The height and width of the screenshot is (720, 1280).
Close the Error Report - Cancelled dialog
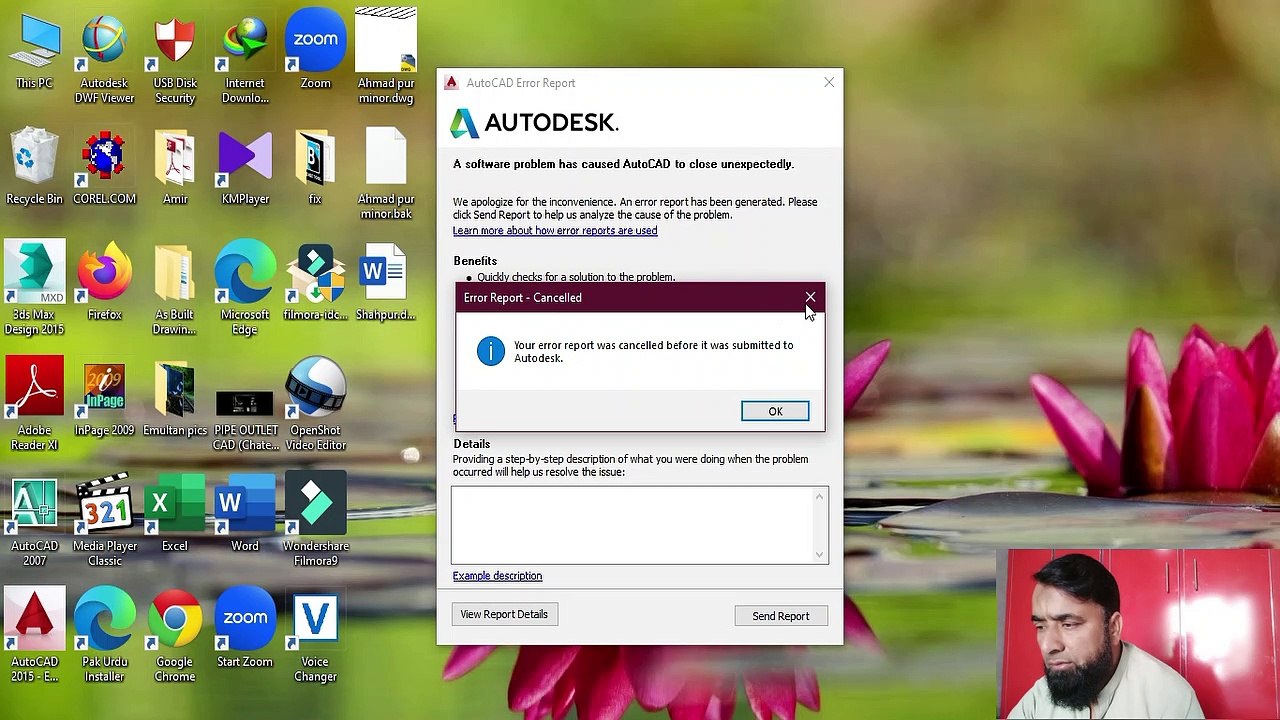click(810, 297)
